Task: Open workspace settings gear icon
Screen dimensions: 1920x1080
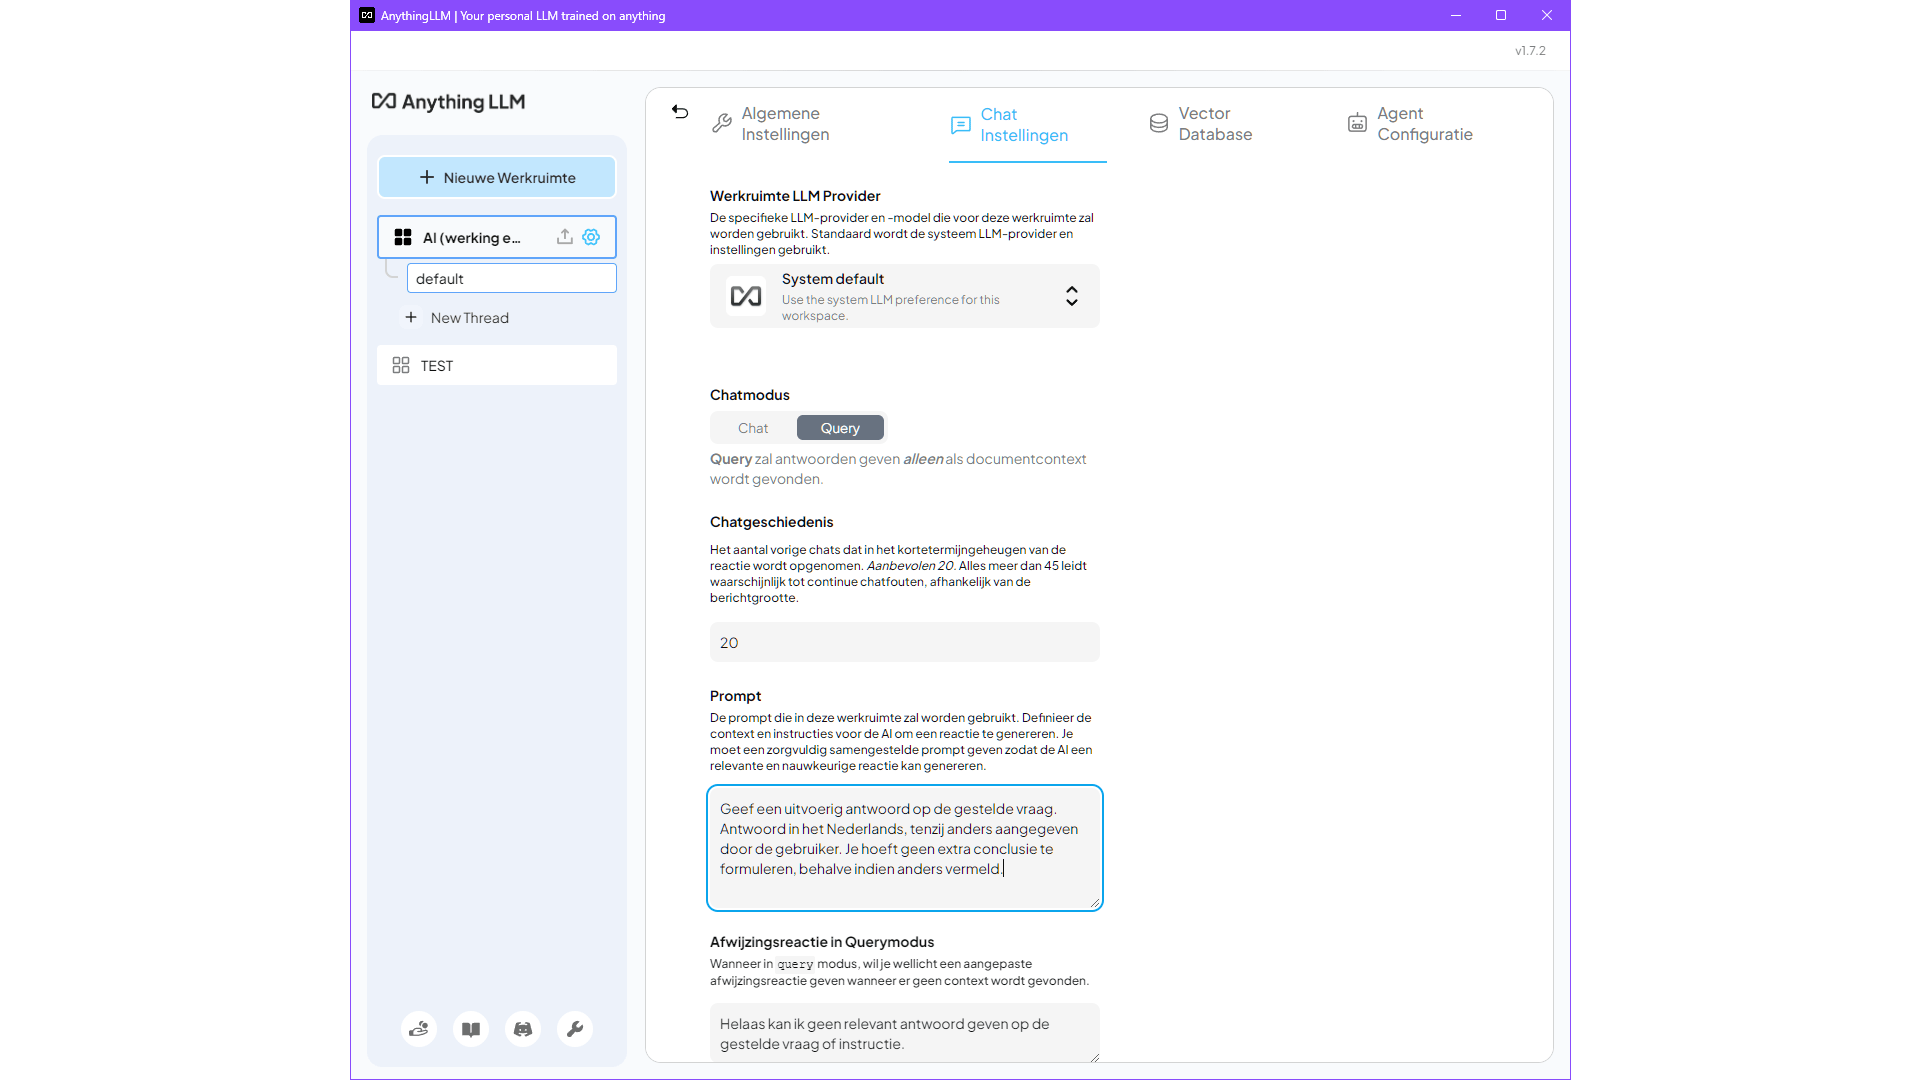Action: tap(591, 237)
